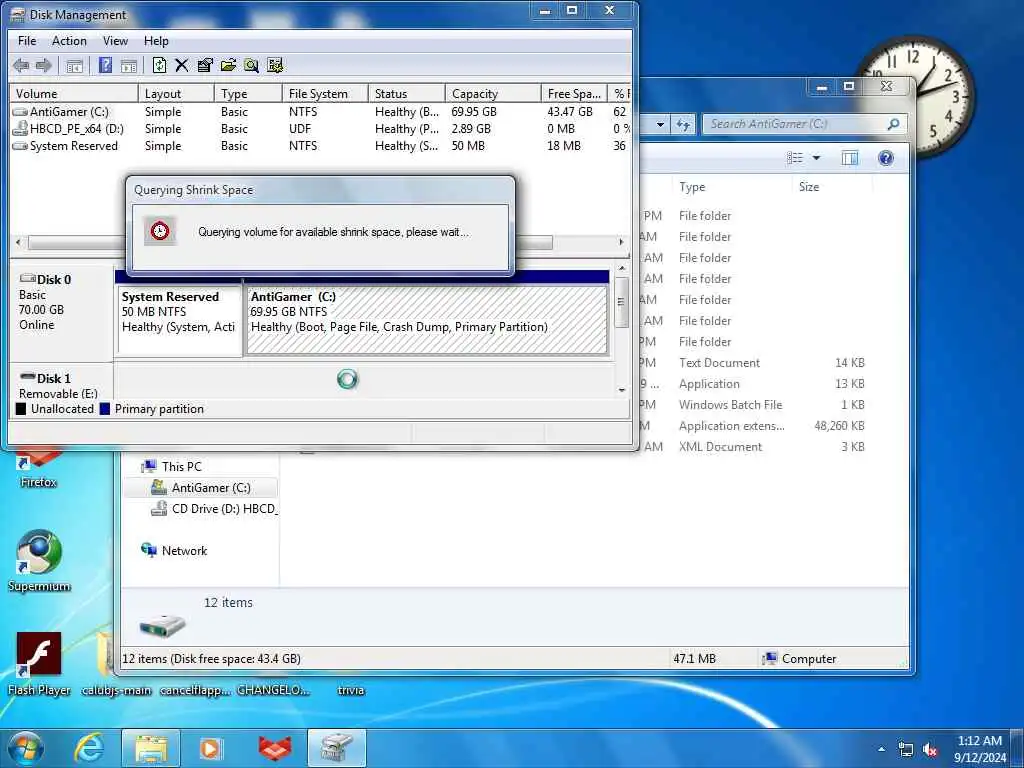Click the Disk Management taskbar button
Image resolution: width=1024 pixels, height=768 pixels.
(337, 748)
